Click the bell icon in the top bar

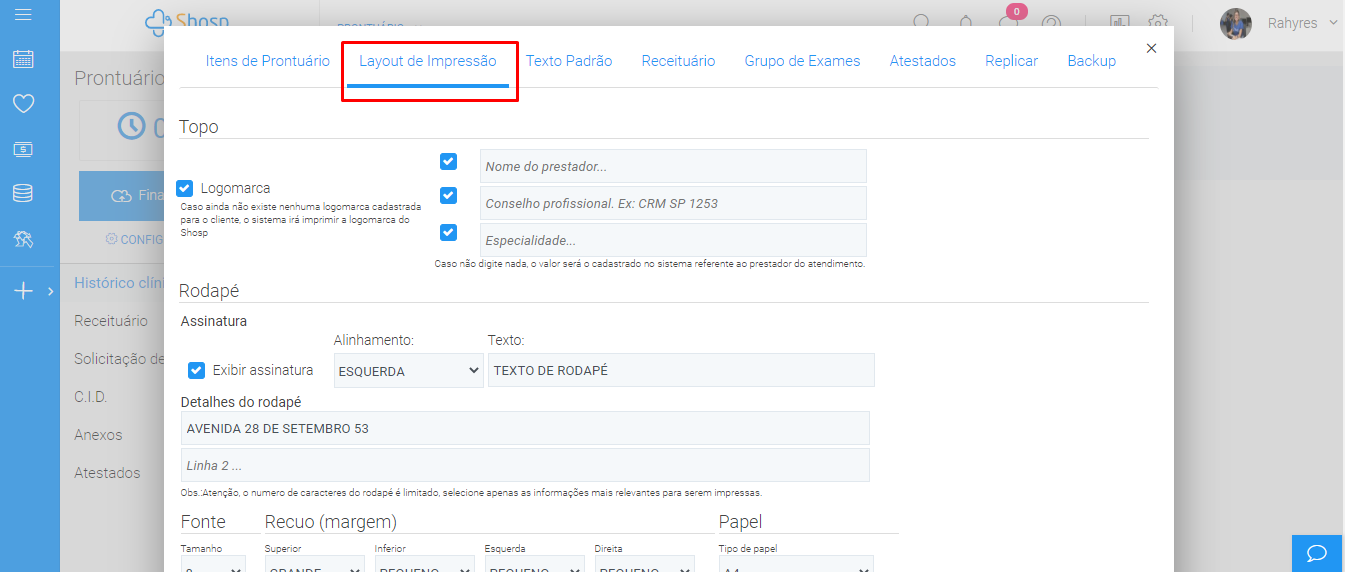click(x=966, y=22)
